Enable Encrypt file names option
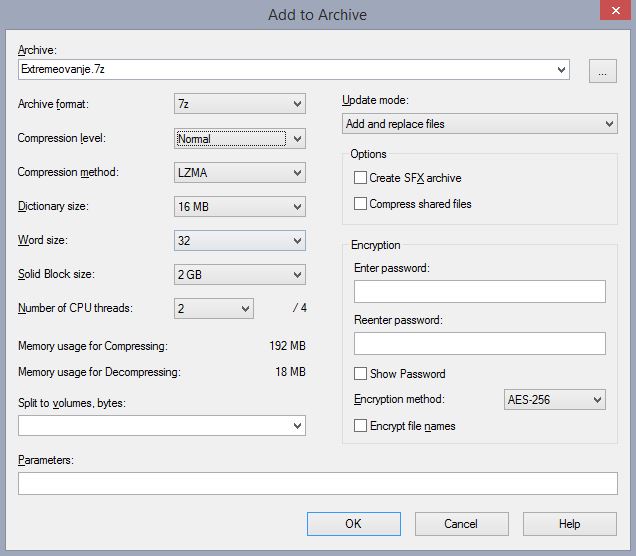Viewport: 636px width, 556px height. pyautogui.click(x=361, y=426)
